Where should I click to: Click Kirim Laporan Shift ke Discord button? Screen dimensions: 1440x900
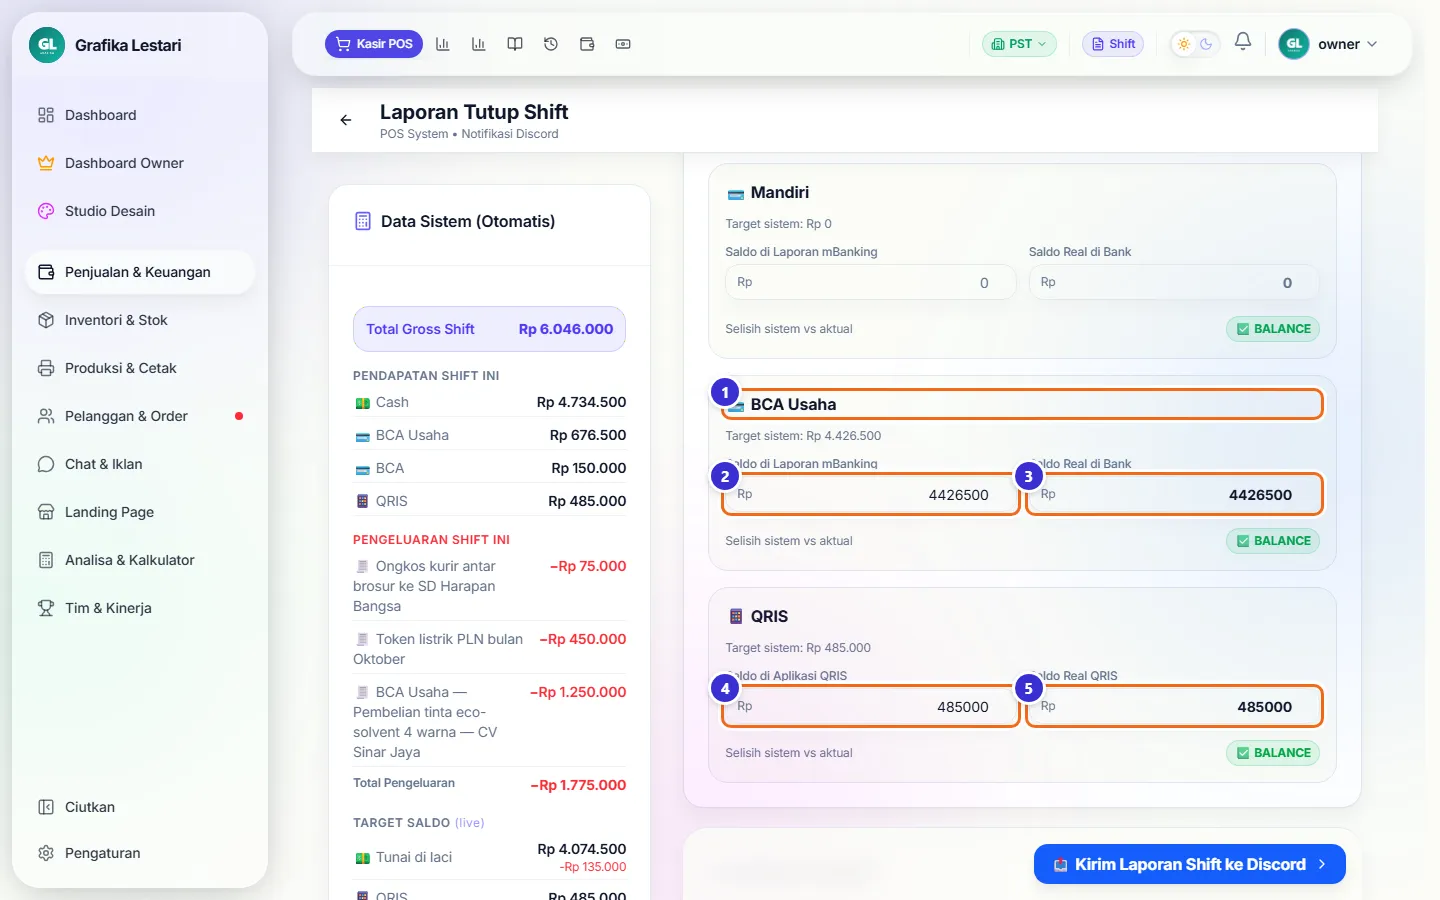pyautogui.click(x=1190, y=864)
